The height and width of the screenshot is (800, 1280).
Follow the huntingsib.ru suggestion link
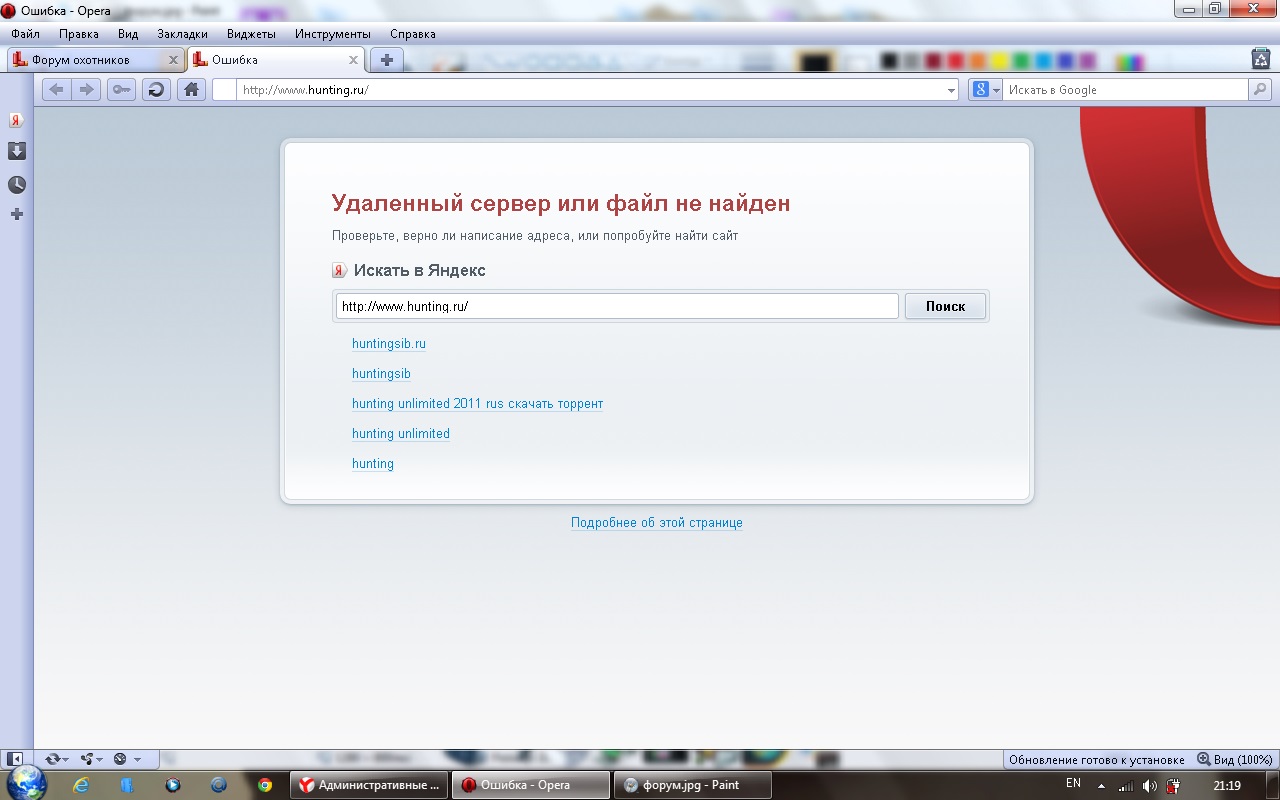click(x=389, y=344)
